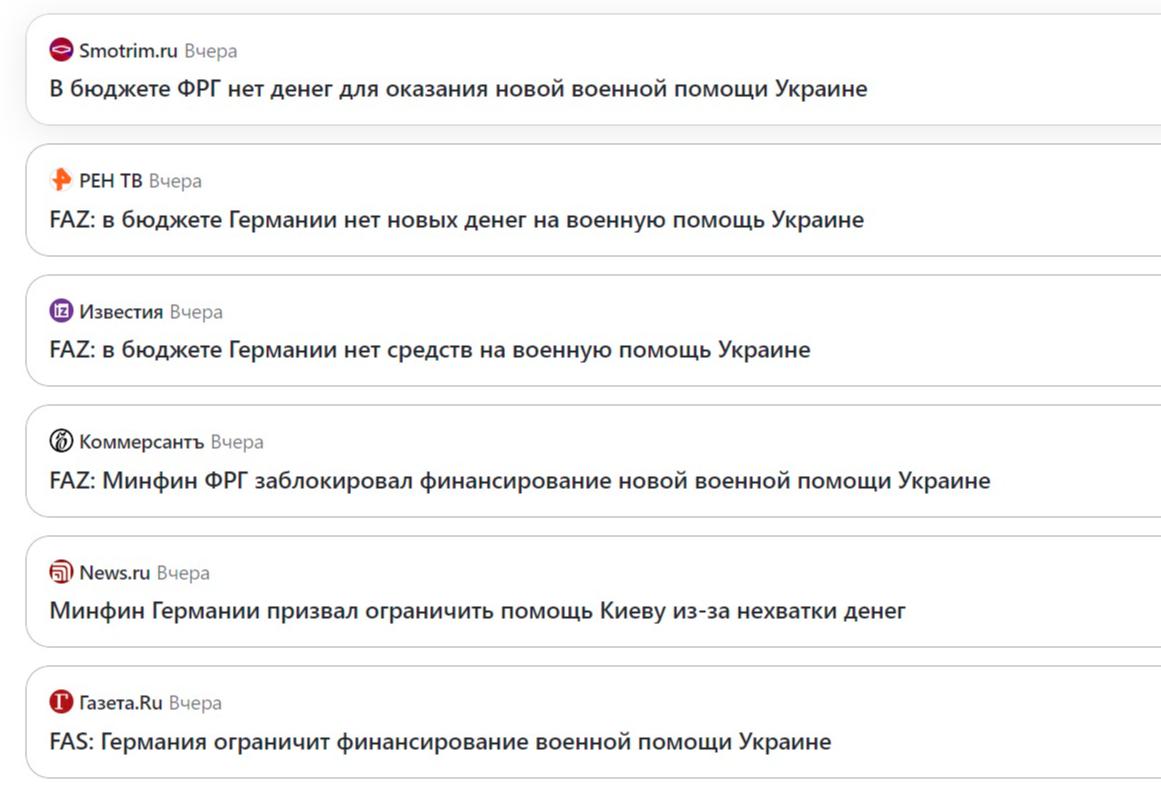Open the Известия source name link
The image size is (1161, 789).
point(121,312)
